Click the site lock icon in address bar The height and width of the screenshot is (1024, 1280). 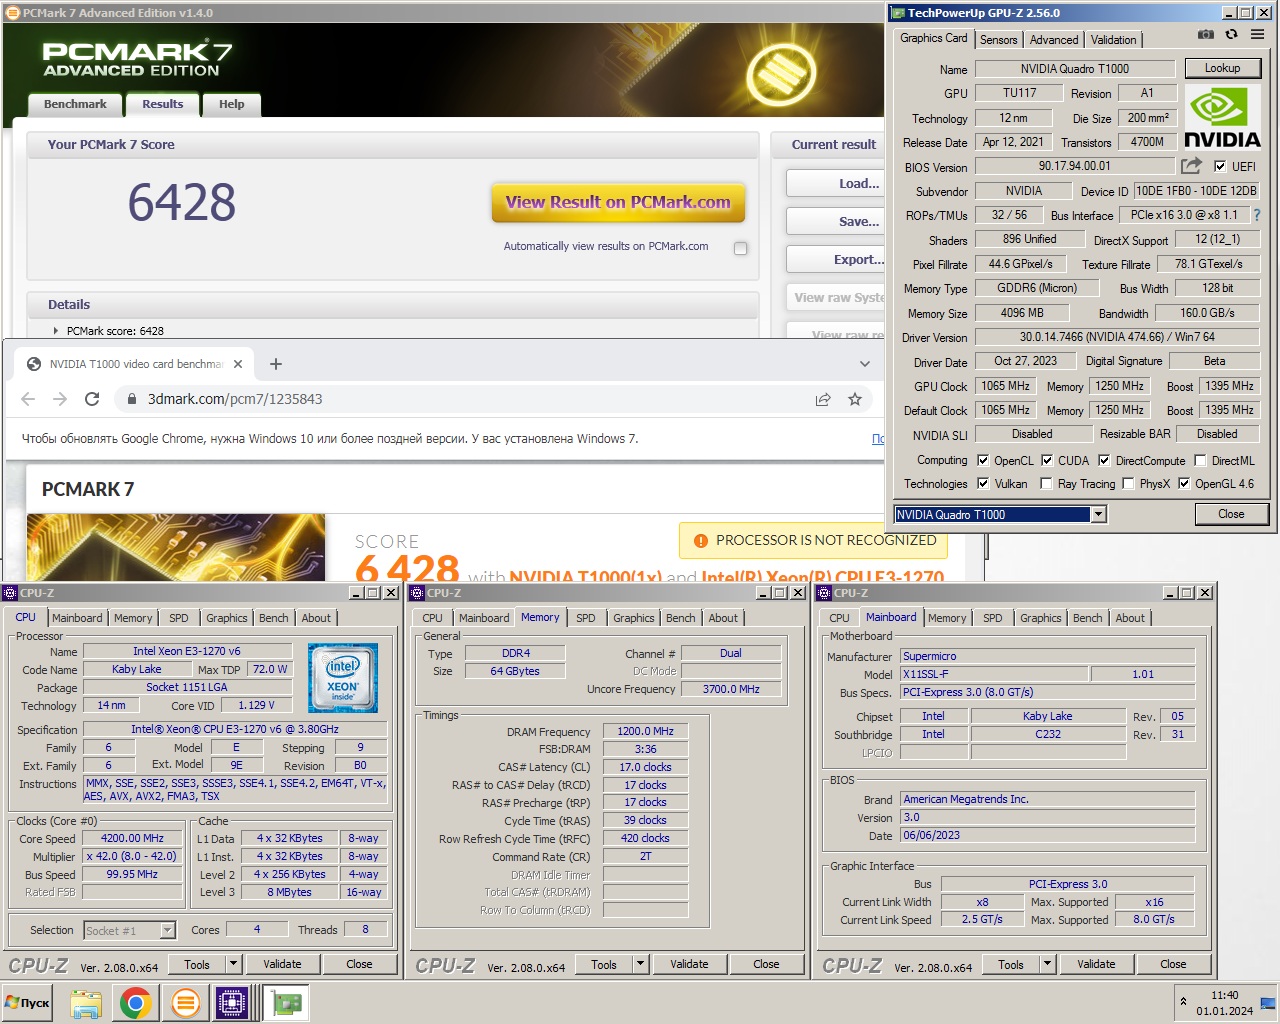[131, 399]
